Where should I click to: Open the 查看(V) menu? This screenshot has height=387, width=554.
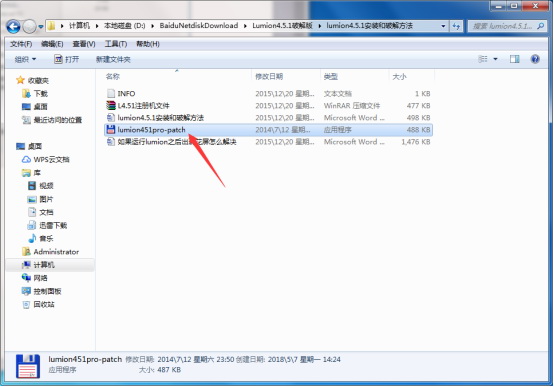click(84, 44)
